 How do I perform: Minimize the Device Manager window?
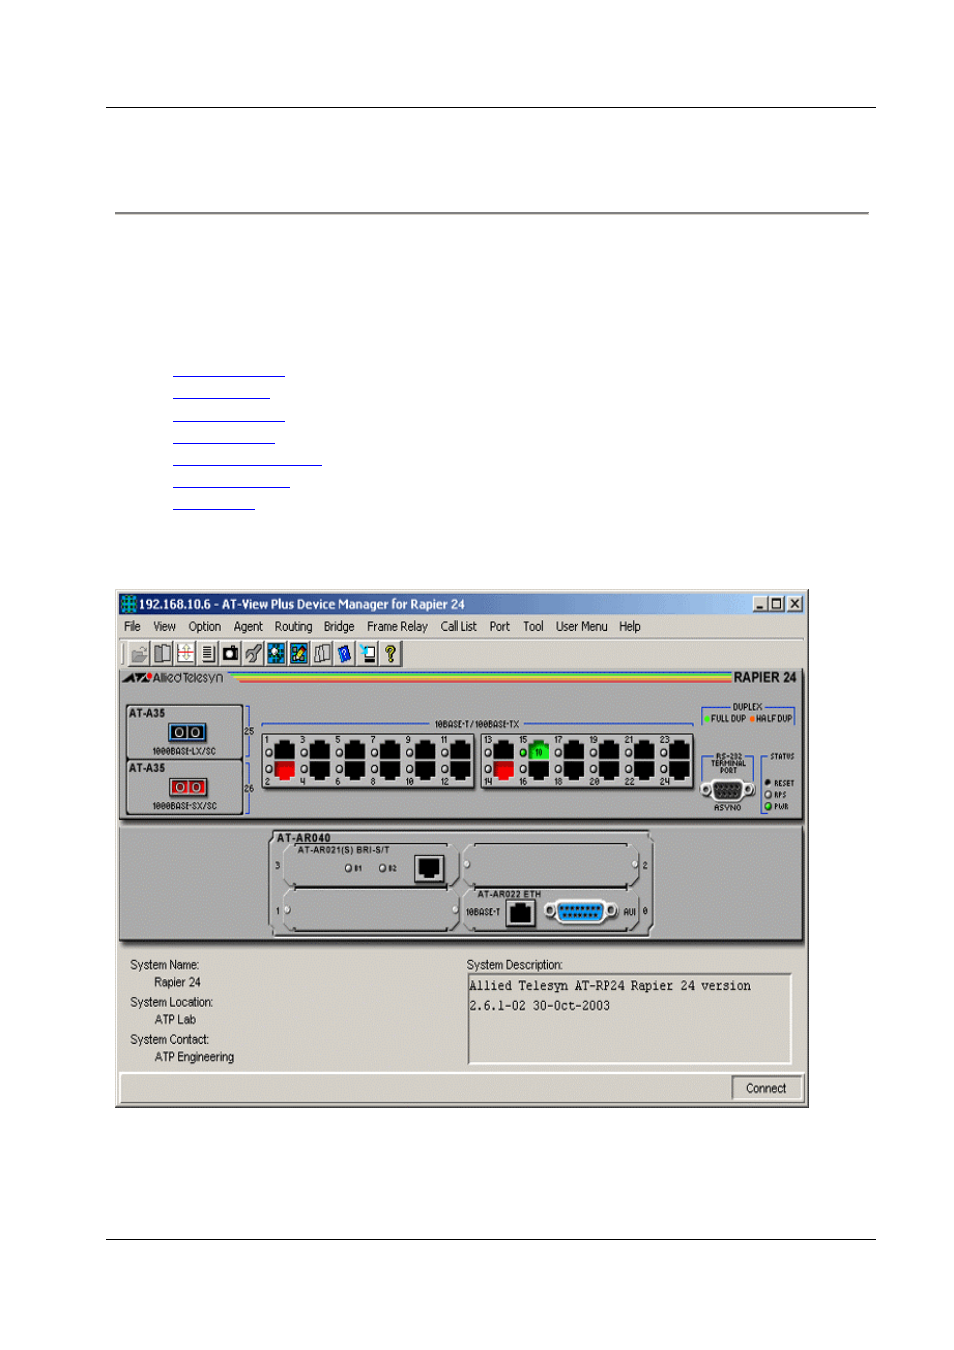tap(760, 604)
